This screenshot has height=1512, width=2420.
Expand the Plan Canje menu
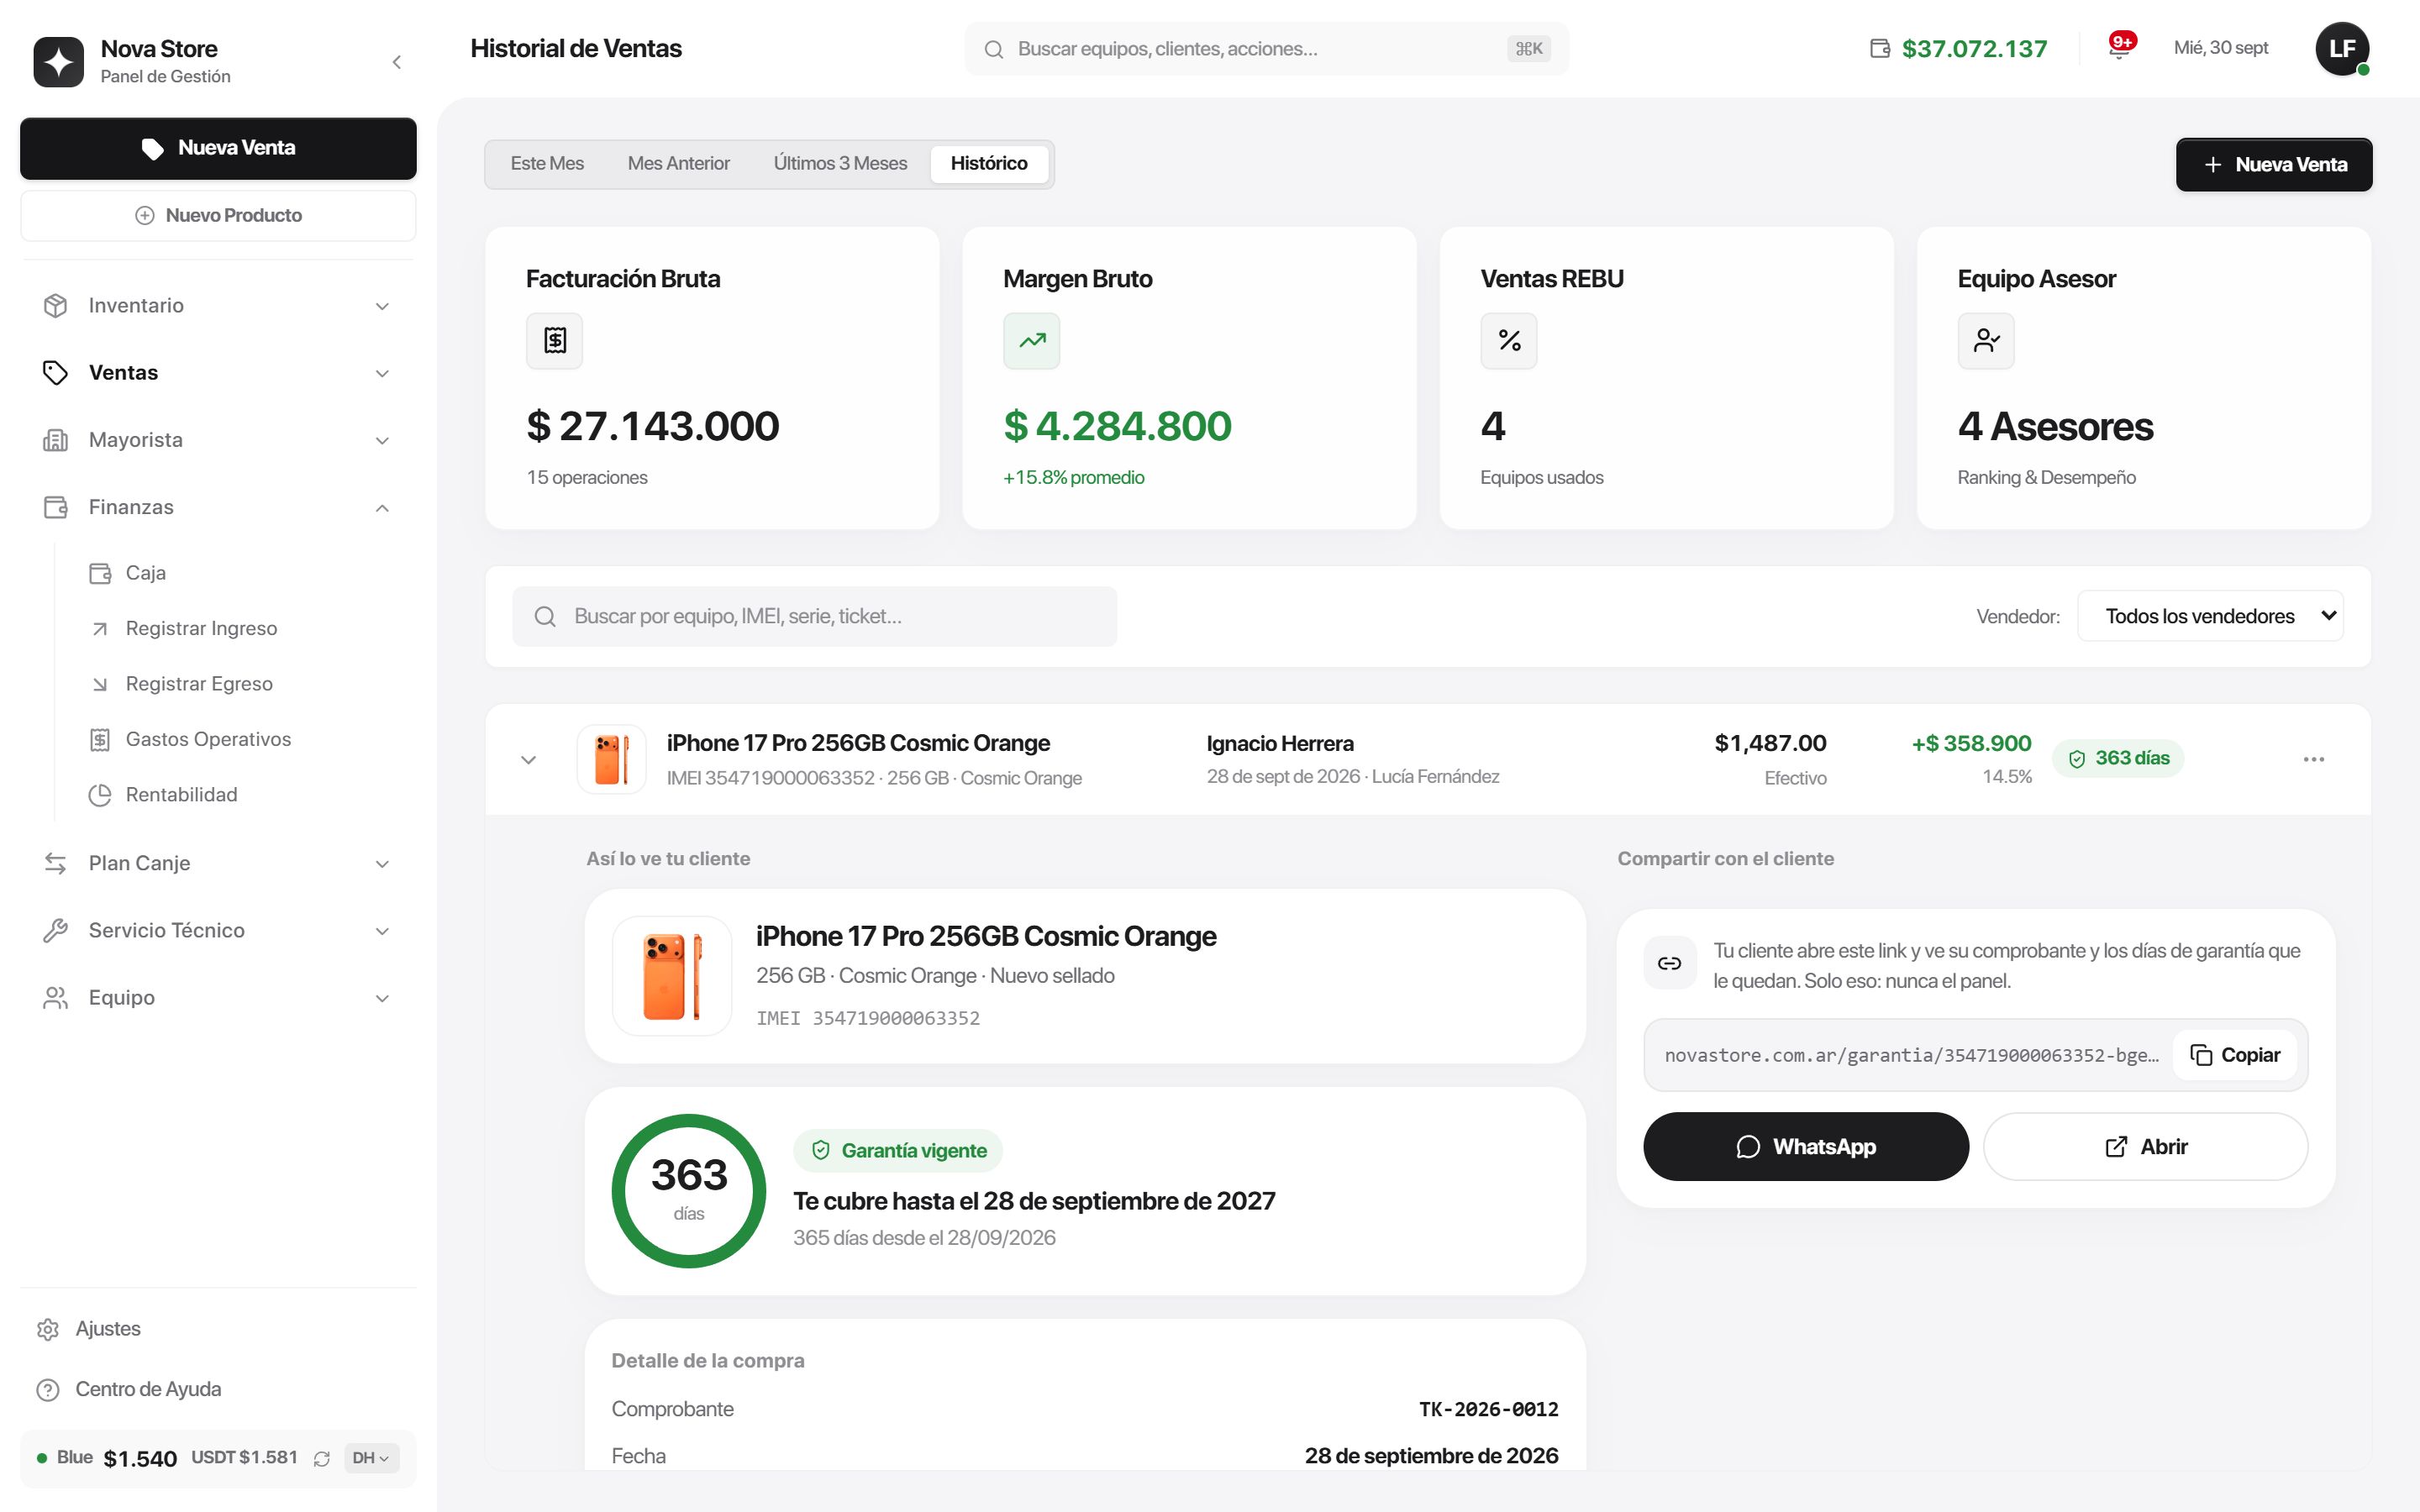click(218, 864)
